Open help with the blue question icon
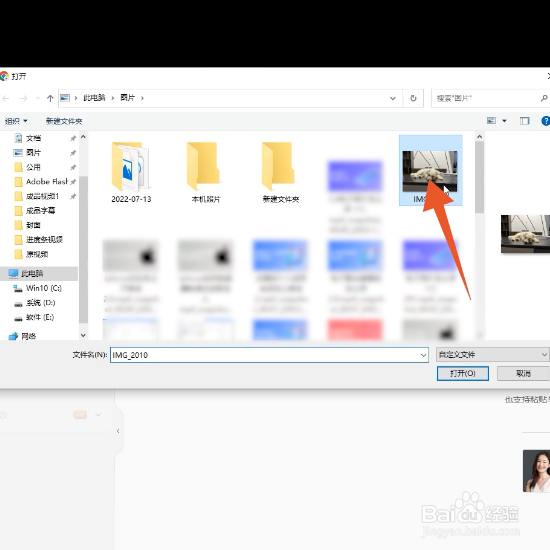 tap(545, 121)
